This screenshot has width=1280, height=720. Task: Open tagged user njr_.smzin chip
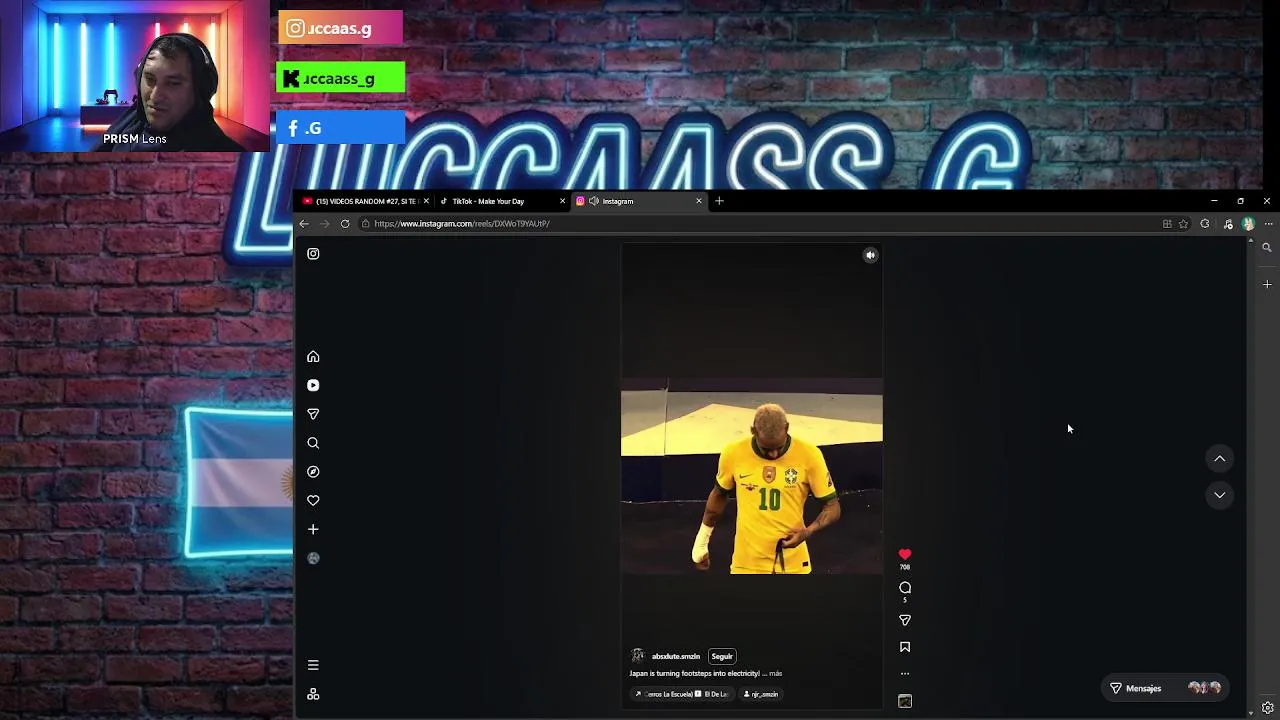coord(760,694)
